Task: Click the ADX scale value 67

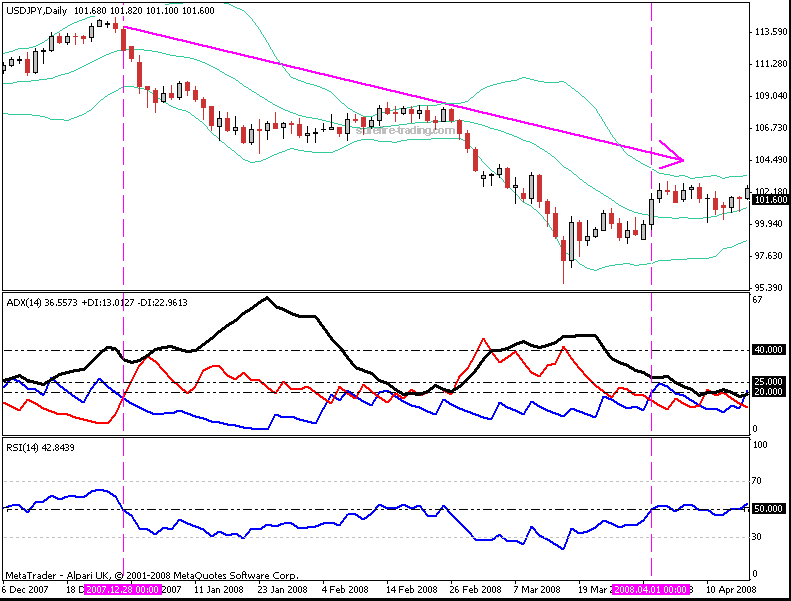Action: coord(757,300)
